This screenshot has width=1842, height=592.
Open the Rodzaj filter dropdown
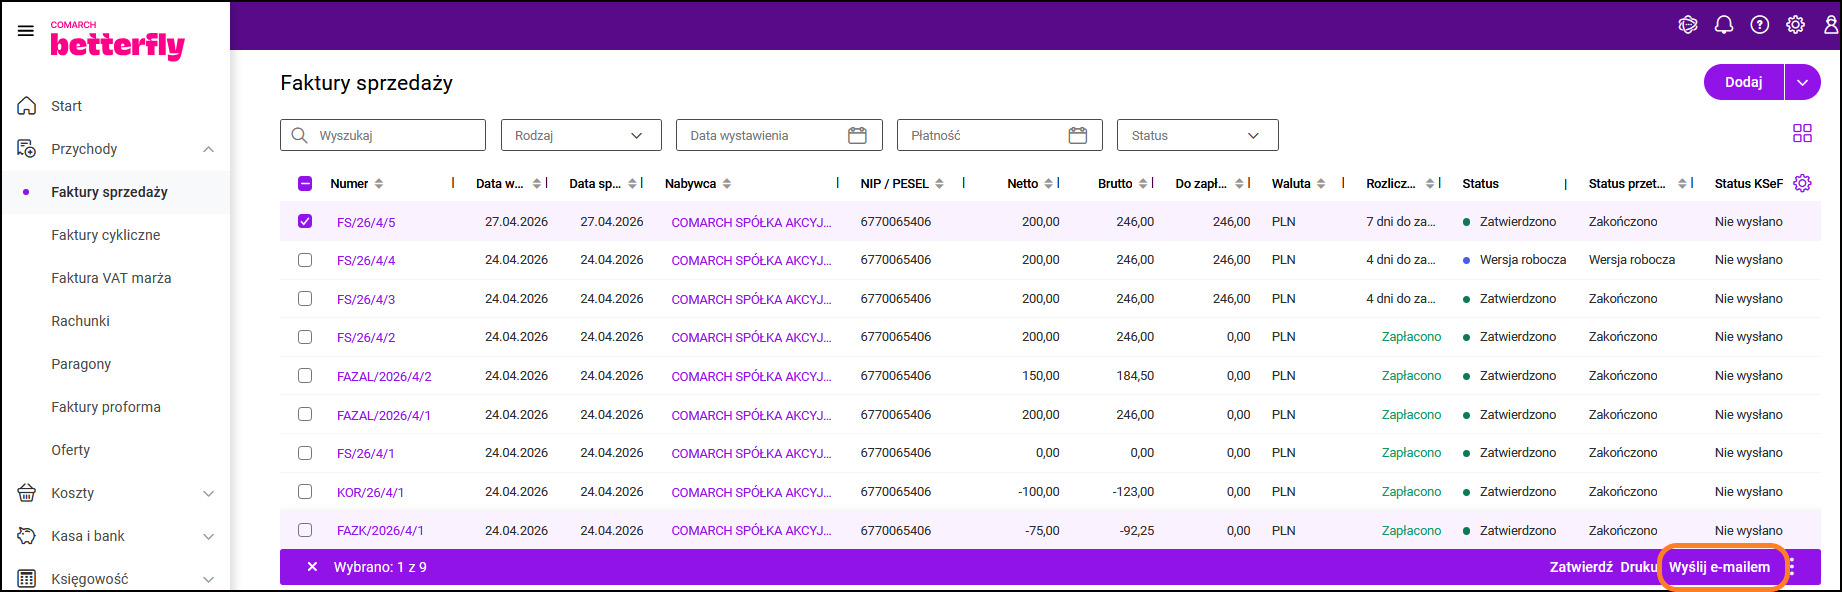[x=581, y=135]
